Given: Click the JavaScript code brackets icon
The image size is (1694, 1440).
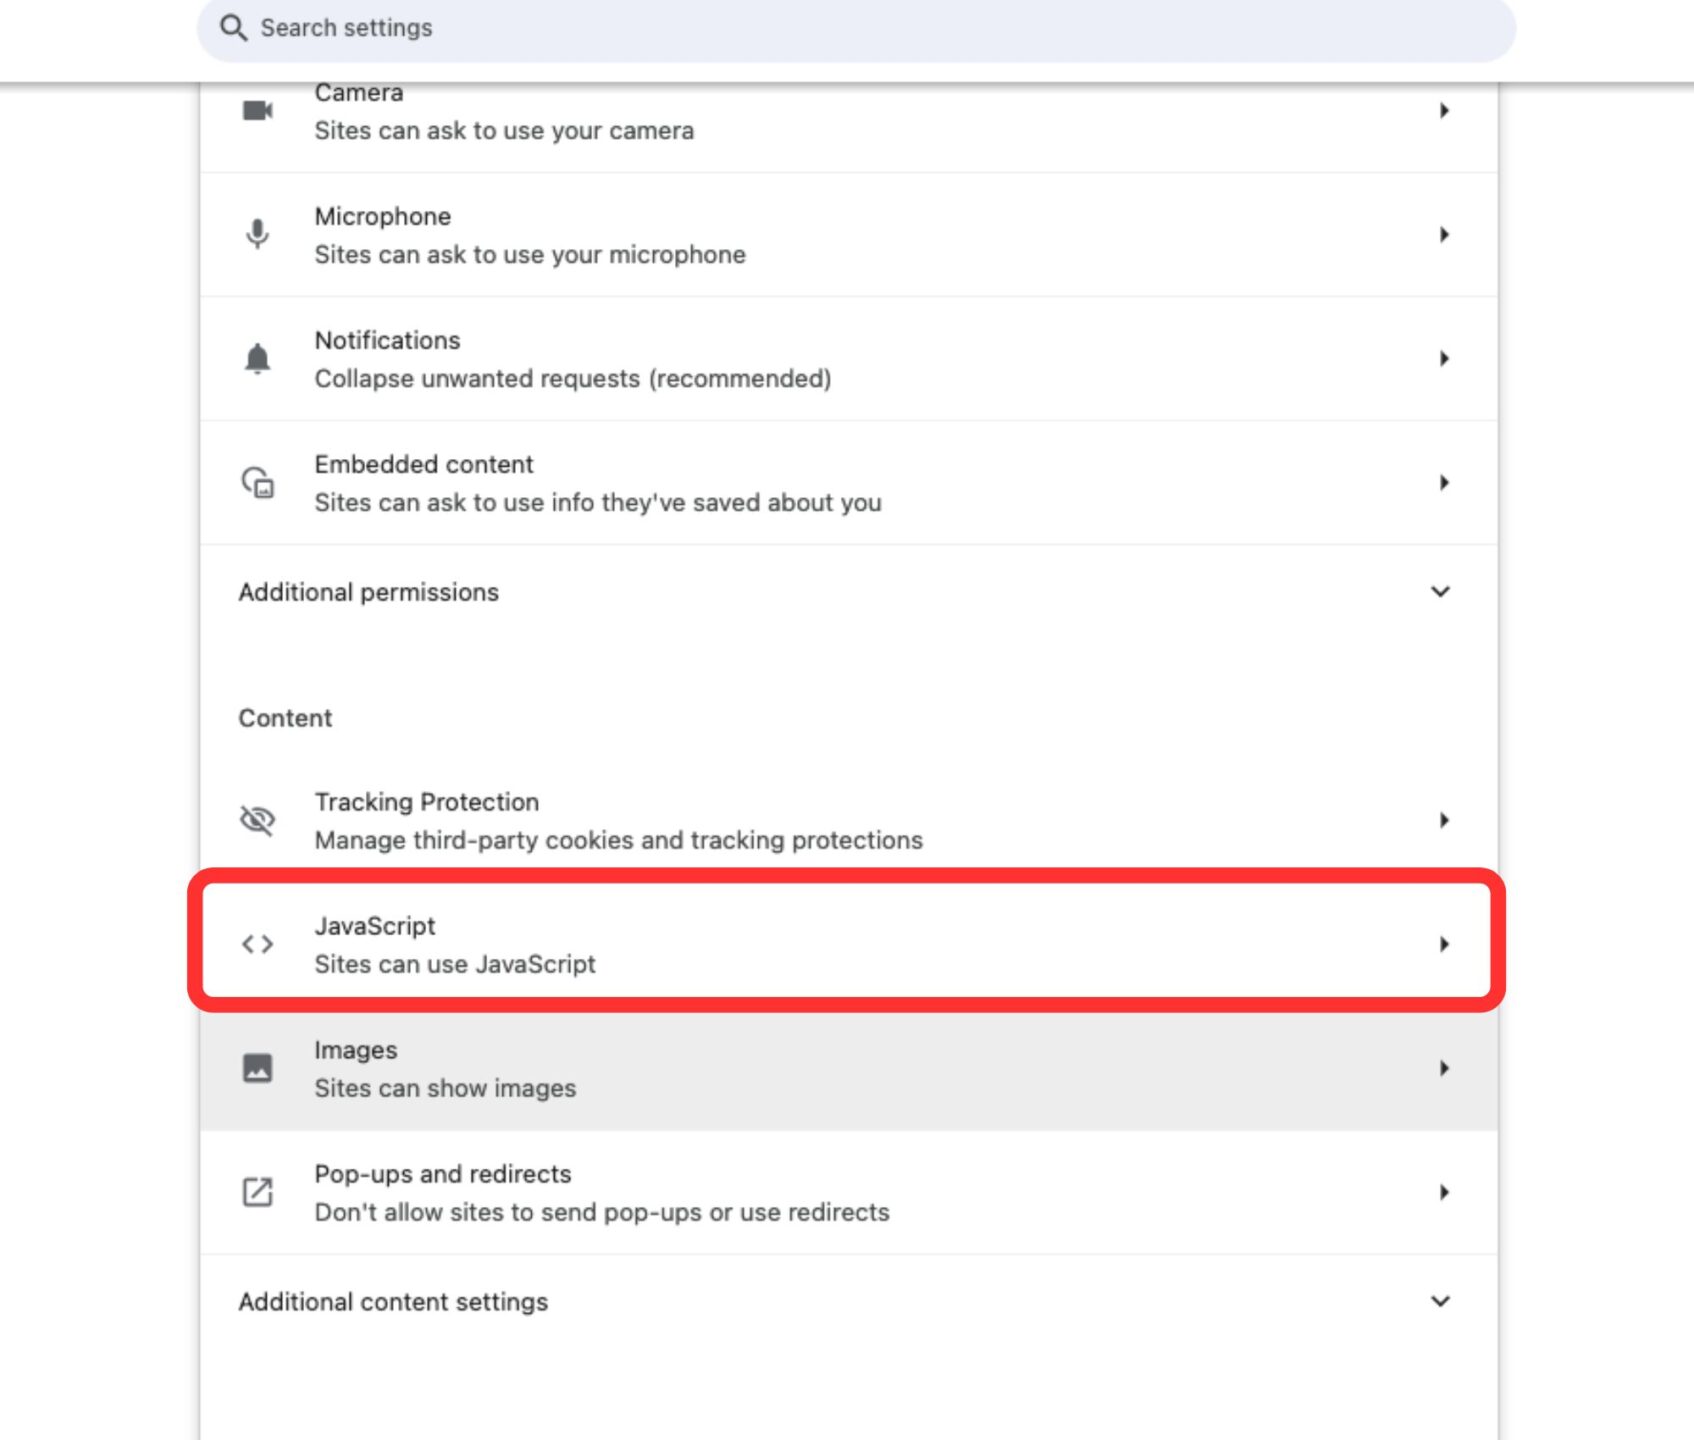Looking at the screenshot, I should [x=257, y=943].
